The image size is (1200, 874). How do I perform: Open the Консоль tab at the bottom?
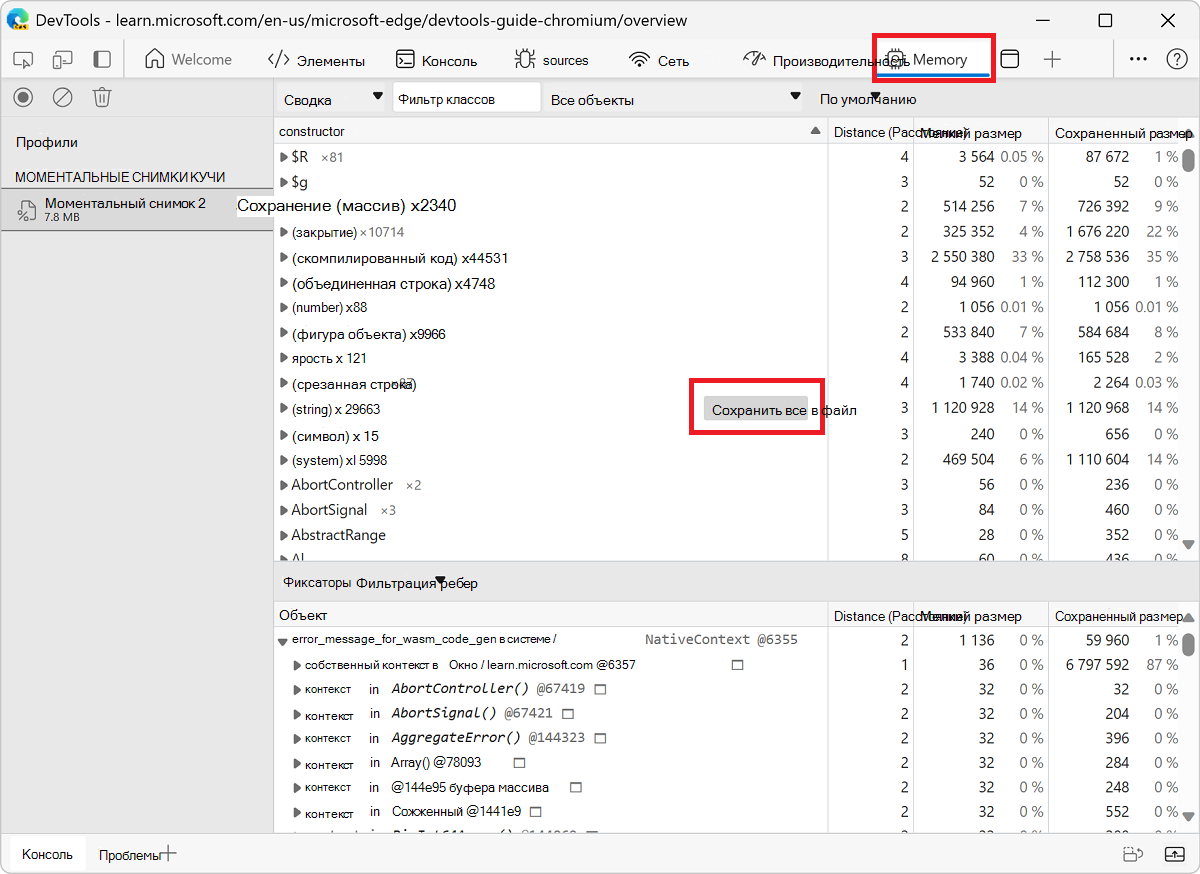click(46, 854)
